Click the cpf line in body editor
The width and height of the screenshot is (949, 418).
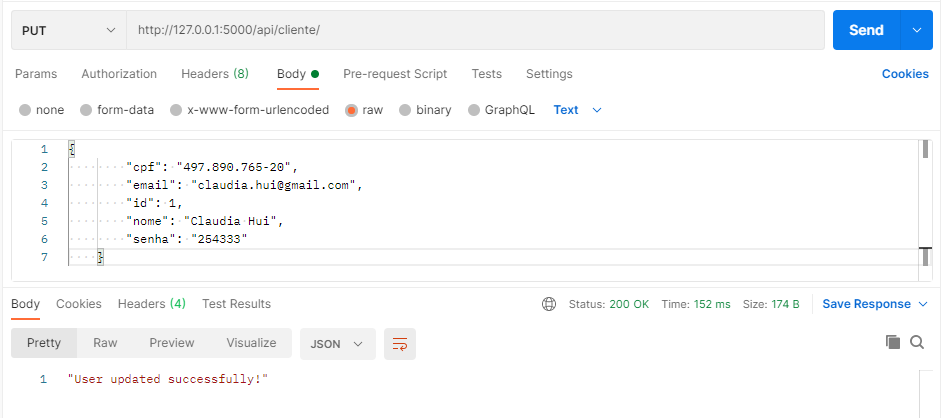tap(212, 167)
